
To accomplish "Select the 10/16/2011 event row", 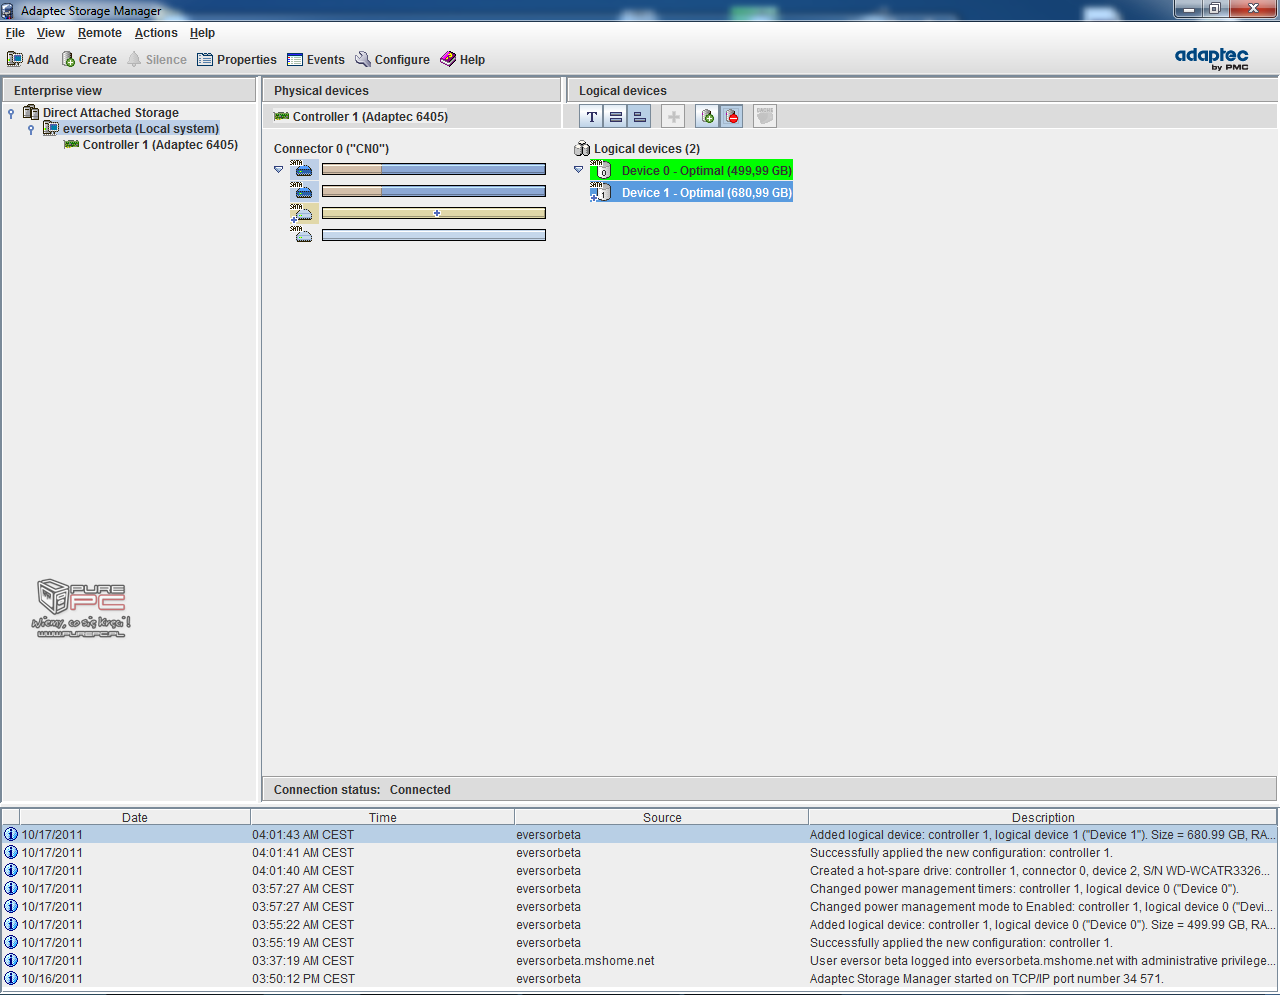I will (x=640, y=979).
